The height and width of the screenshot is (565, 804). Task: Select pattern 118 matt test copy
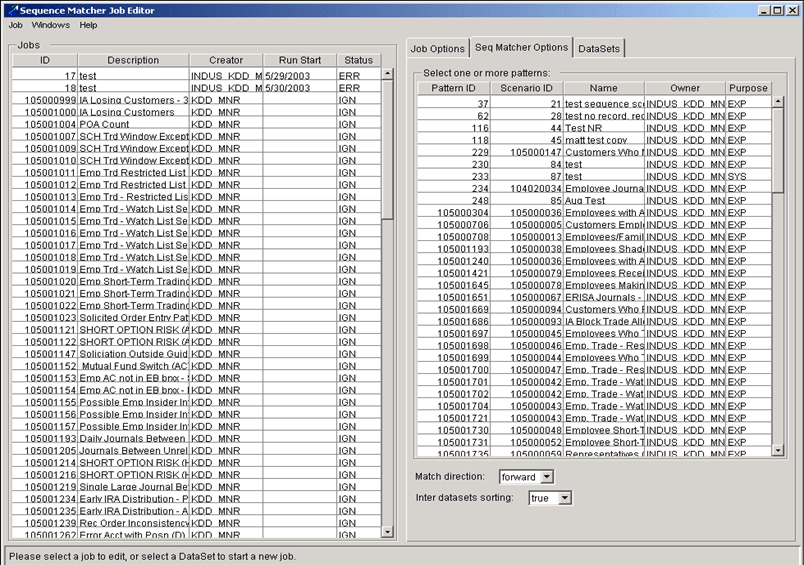[x=594, y=140]
